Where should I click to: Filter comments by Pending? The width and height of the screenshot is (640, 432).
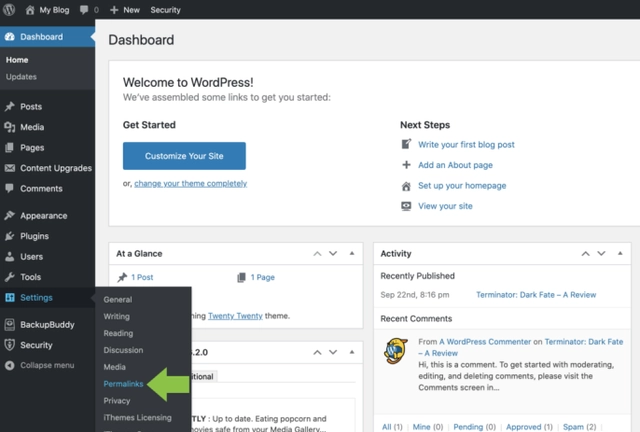point(469,427)
